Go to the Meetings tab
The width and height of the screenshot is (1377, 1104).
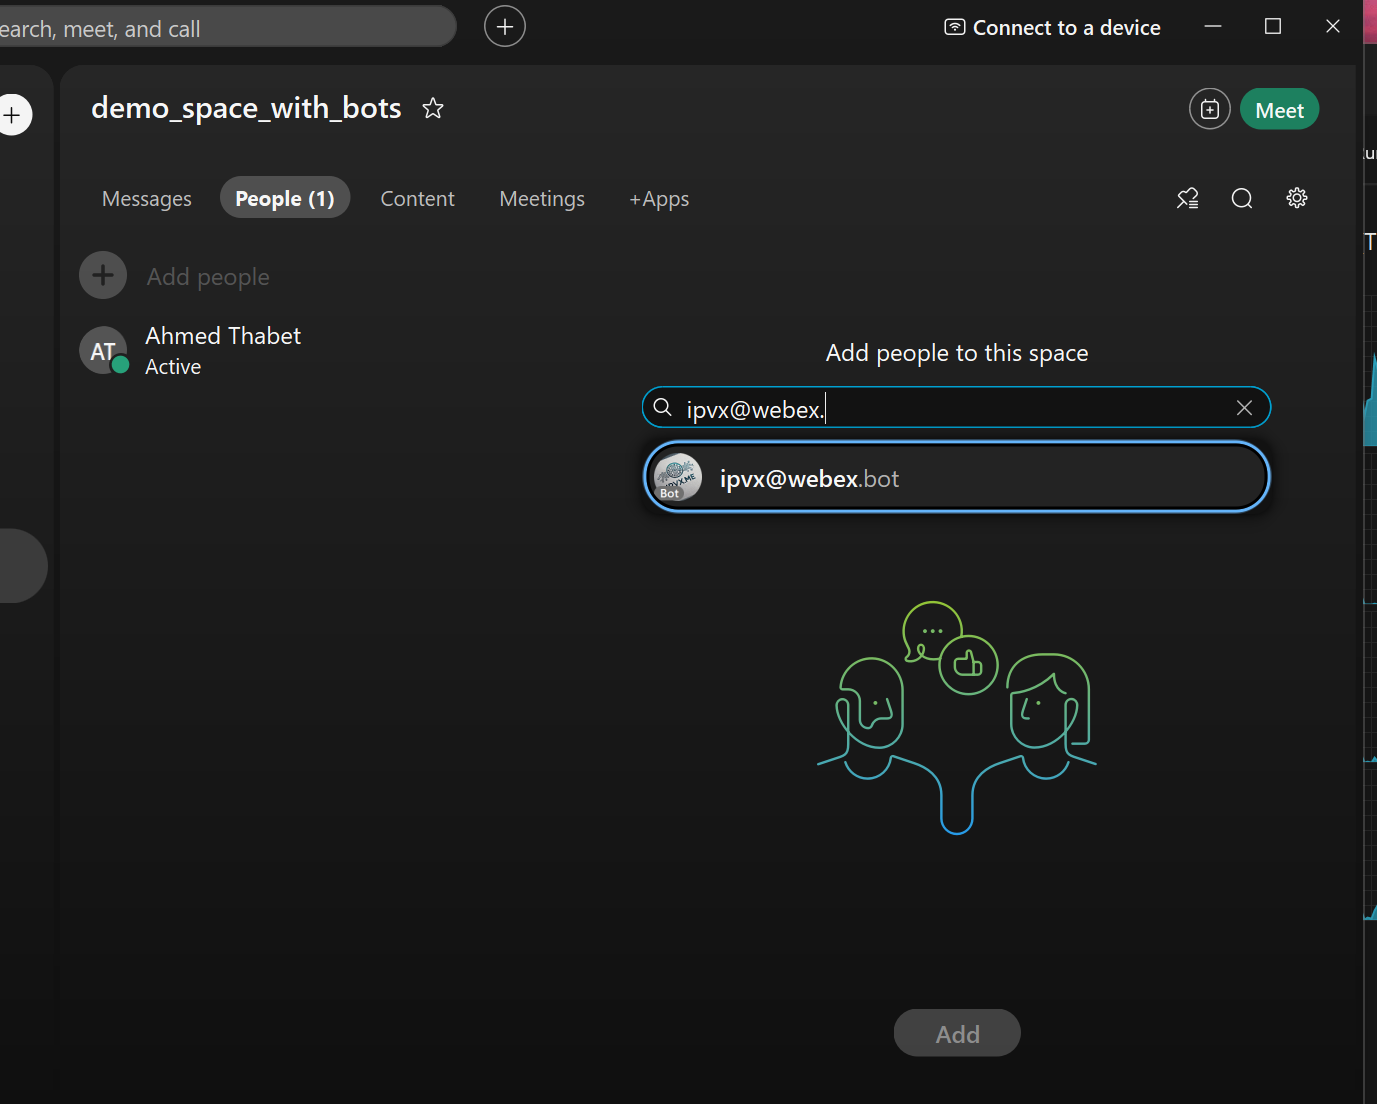[542, 199]
